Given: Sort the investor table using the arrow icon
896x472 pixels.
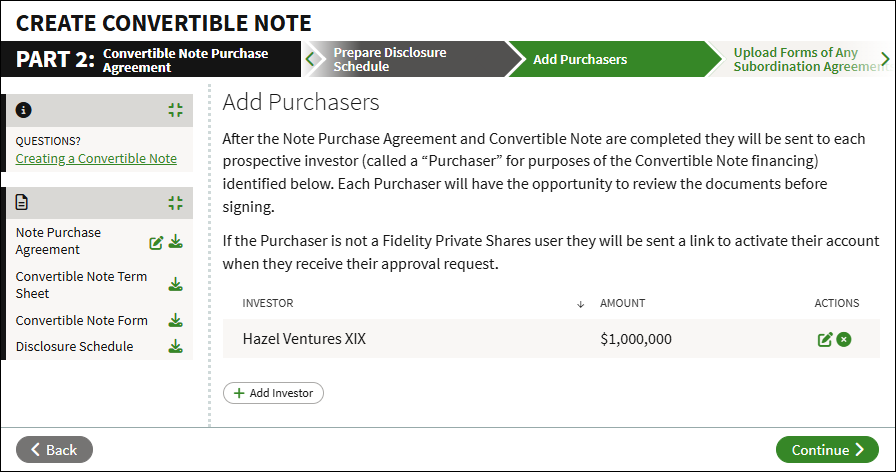Looking at the screenshot, I should coord(581,304).
